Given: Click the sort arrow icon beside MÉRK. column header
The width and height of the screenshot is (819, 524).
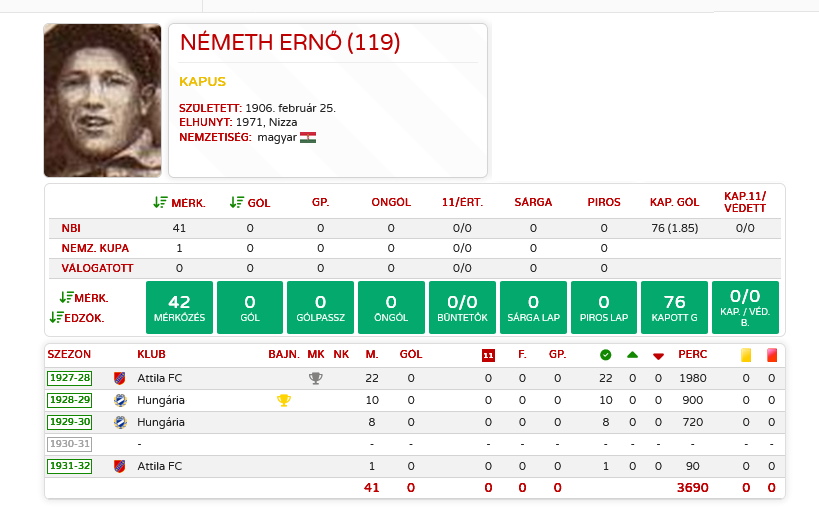Looking at the screenshot, I should coord(160,202).
